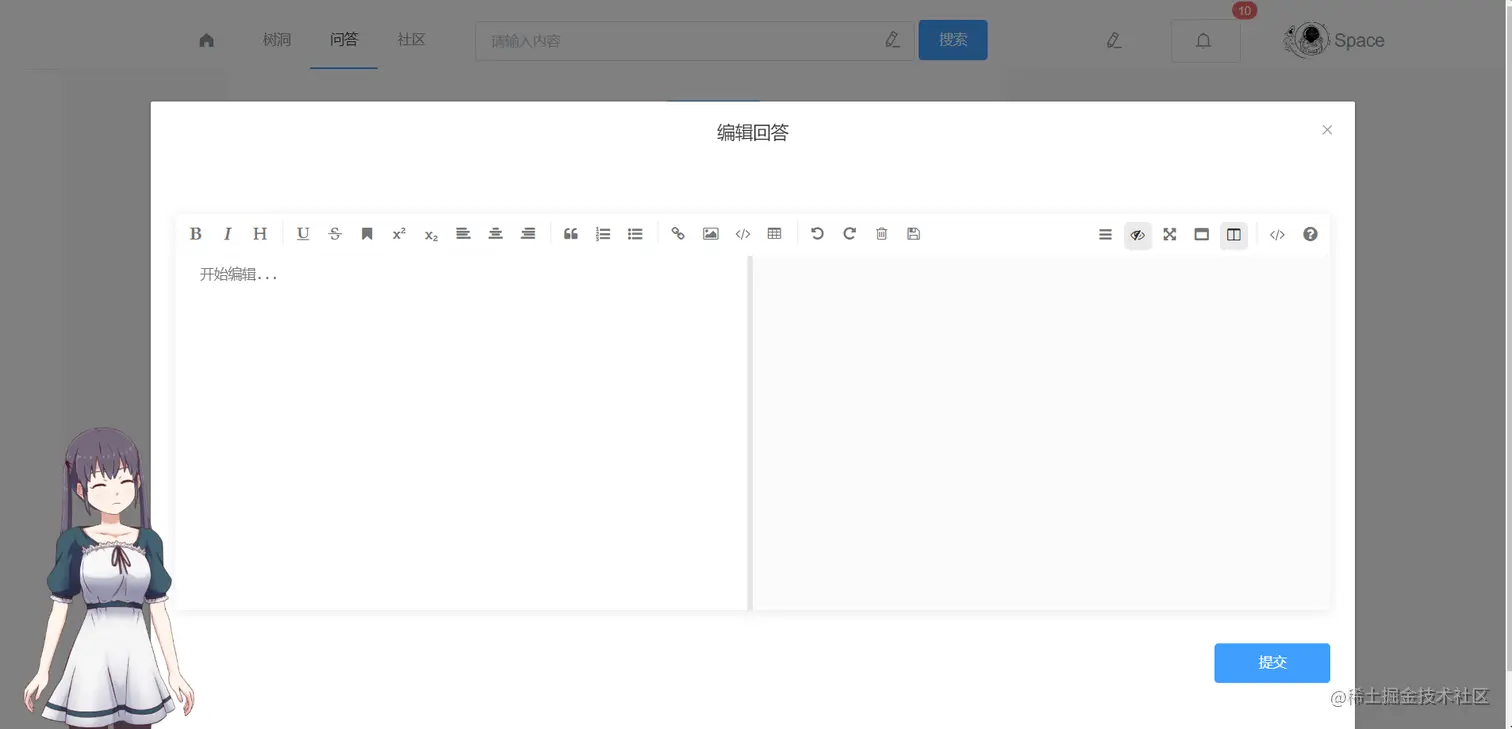Image resolution: width=1512 pixels, height=729 pixels.
Task: Open notifications bell with 10 badge
Action: 1205,41
